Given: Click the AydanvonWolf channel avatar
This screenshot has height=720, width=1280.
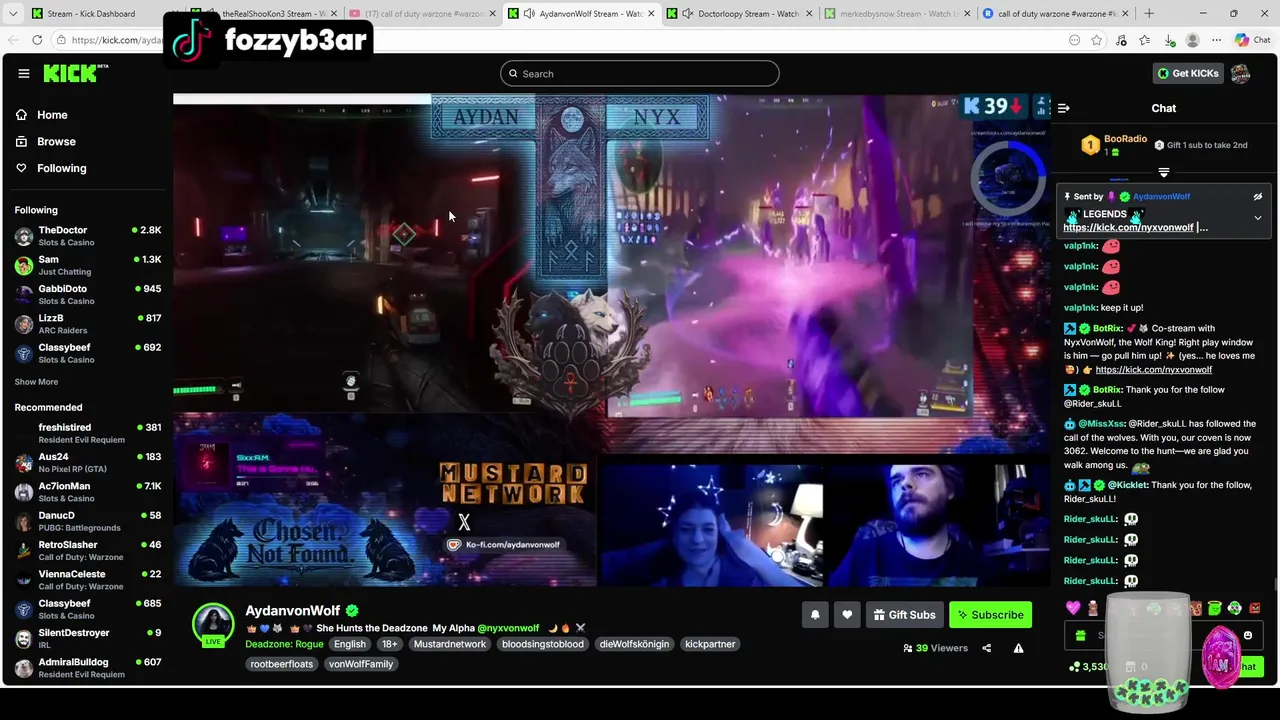Looking at the screenshot, I should pyautogui.click(x=213, y=623).
